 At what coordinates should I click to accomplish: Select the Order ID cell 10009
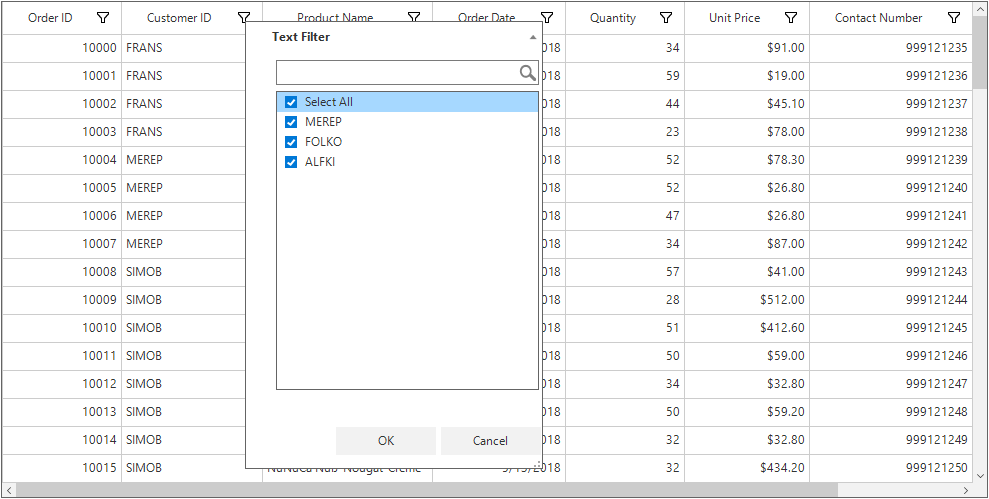pyautogui.click(x=62, y=300)
